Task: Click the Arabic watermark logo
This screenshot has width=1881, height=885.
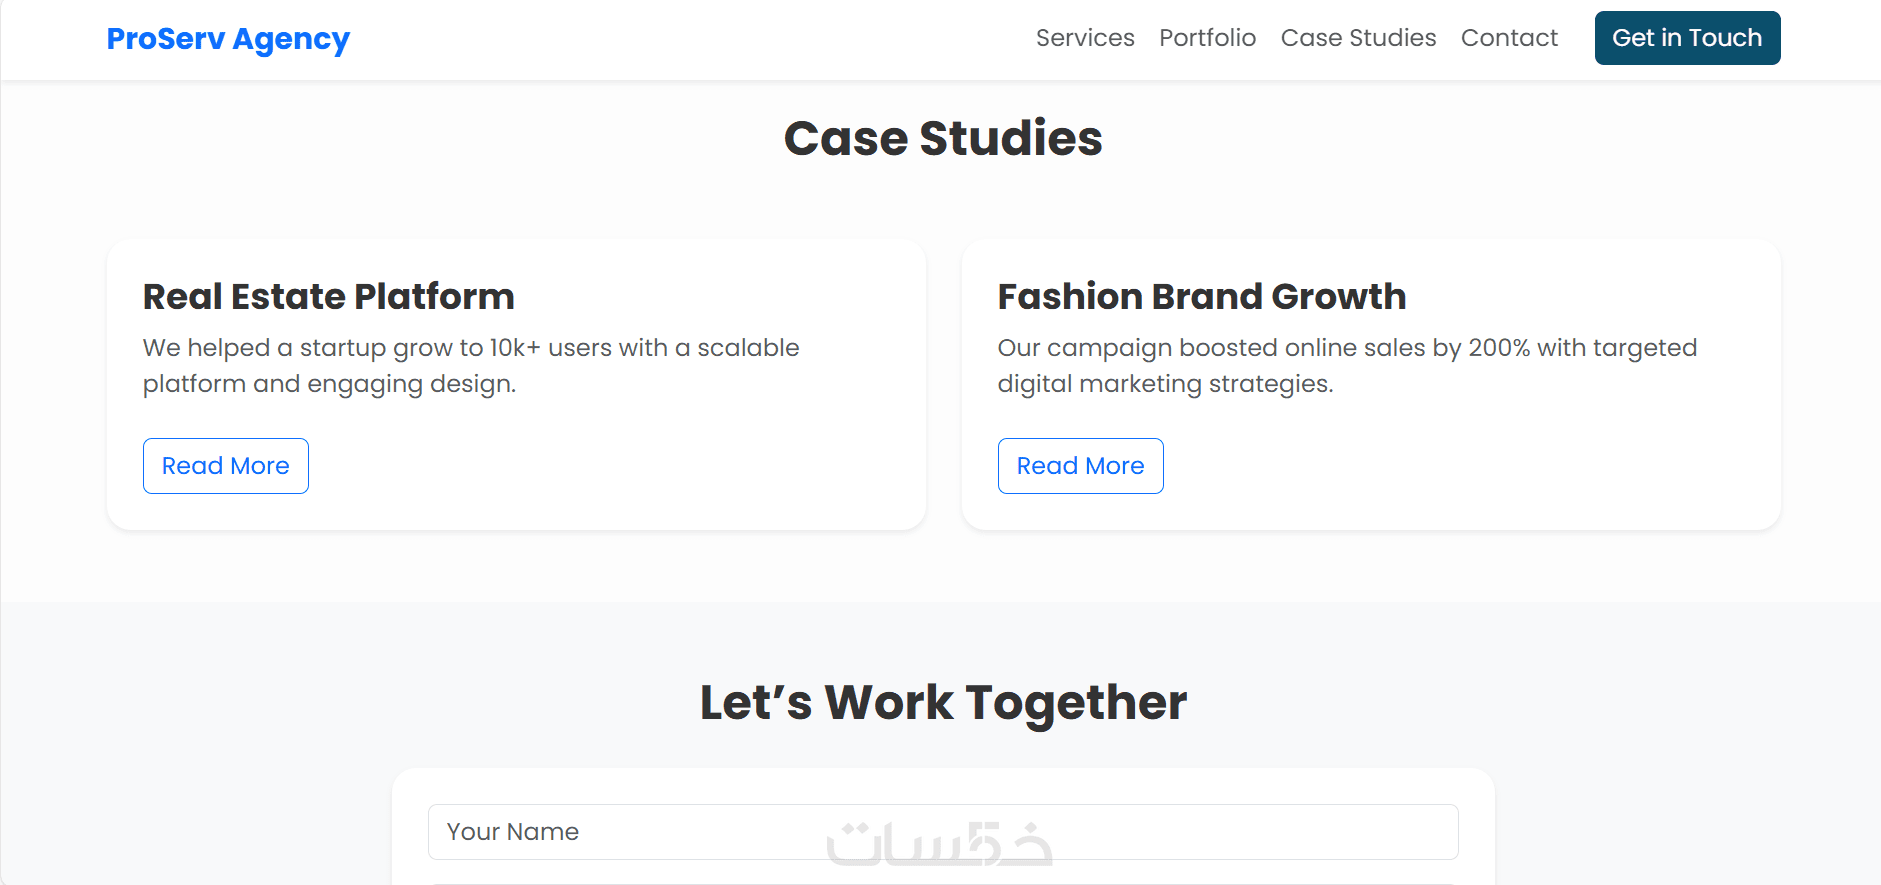Action: (x=940, y=845)
